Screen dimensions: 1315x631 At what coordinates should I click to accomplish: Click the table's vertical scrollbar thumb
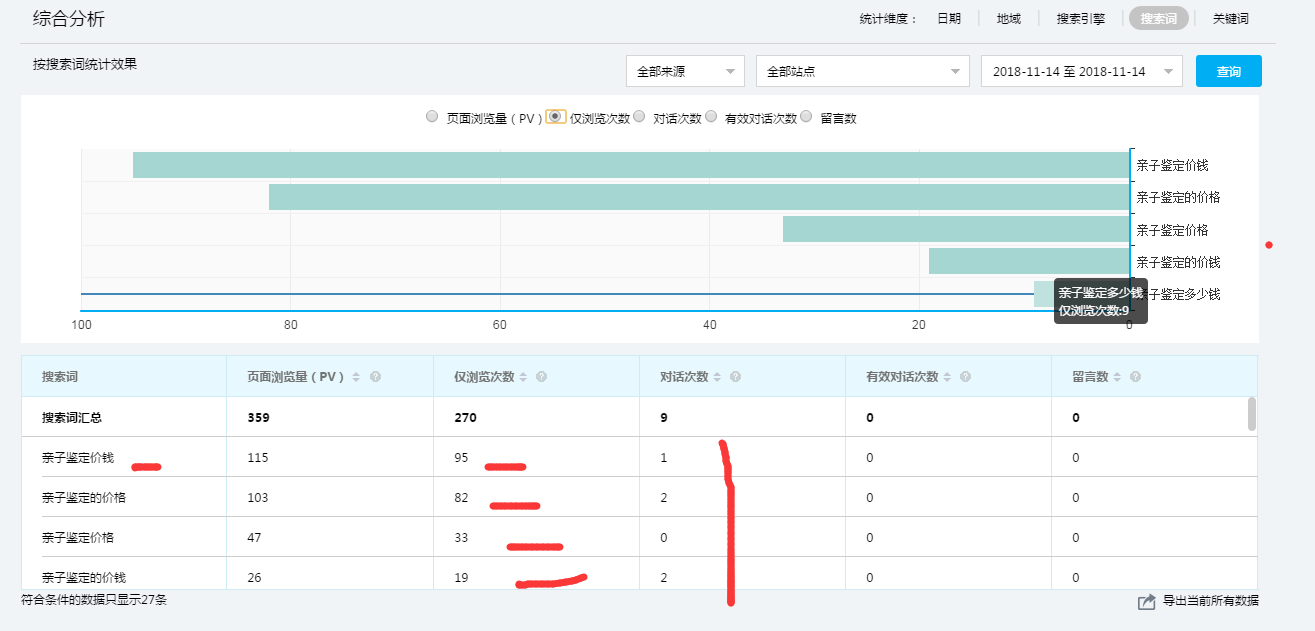point(1251,413)
